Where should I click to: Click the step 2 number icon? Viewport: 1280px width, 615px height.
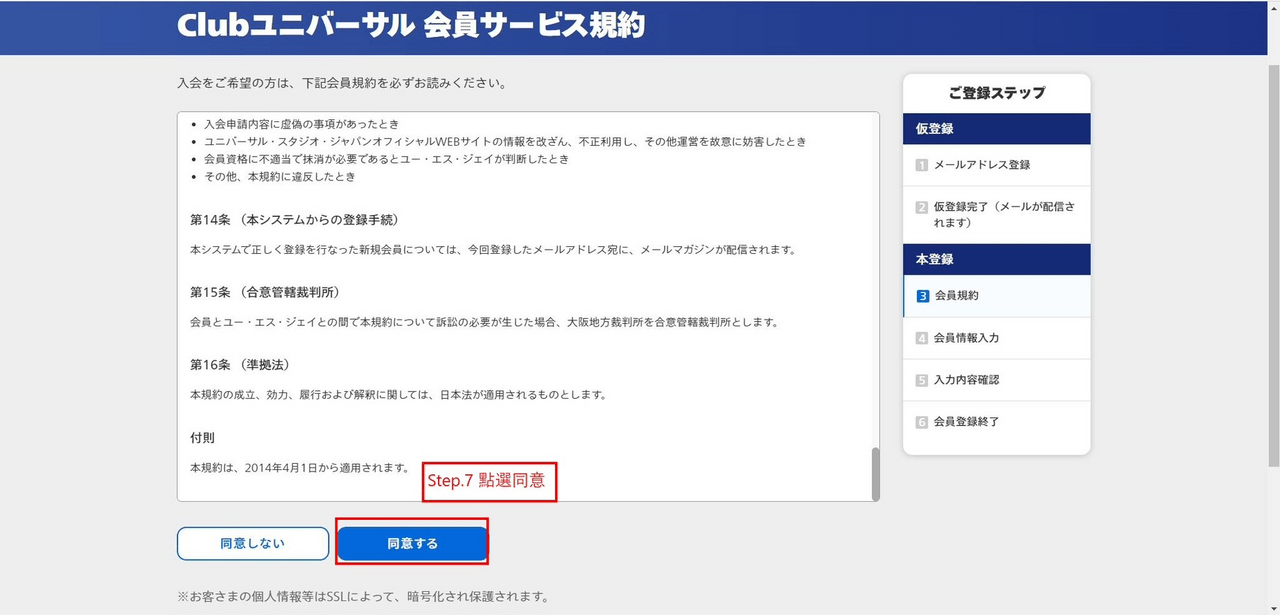(922, 207)
